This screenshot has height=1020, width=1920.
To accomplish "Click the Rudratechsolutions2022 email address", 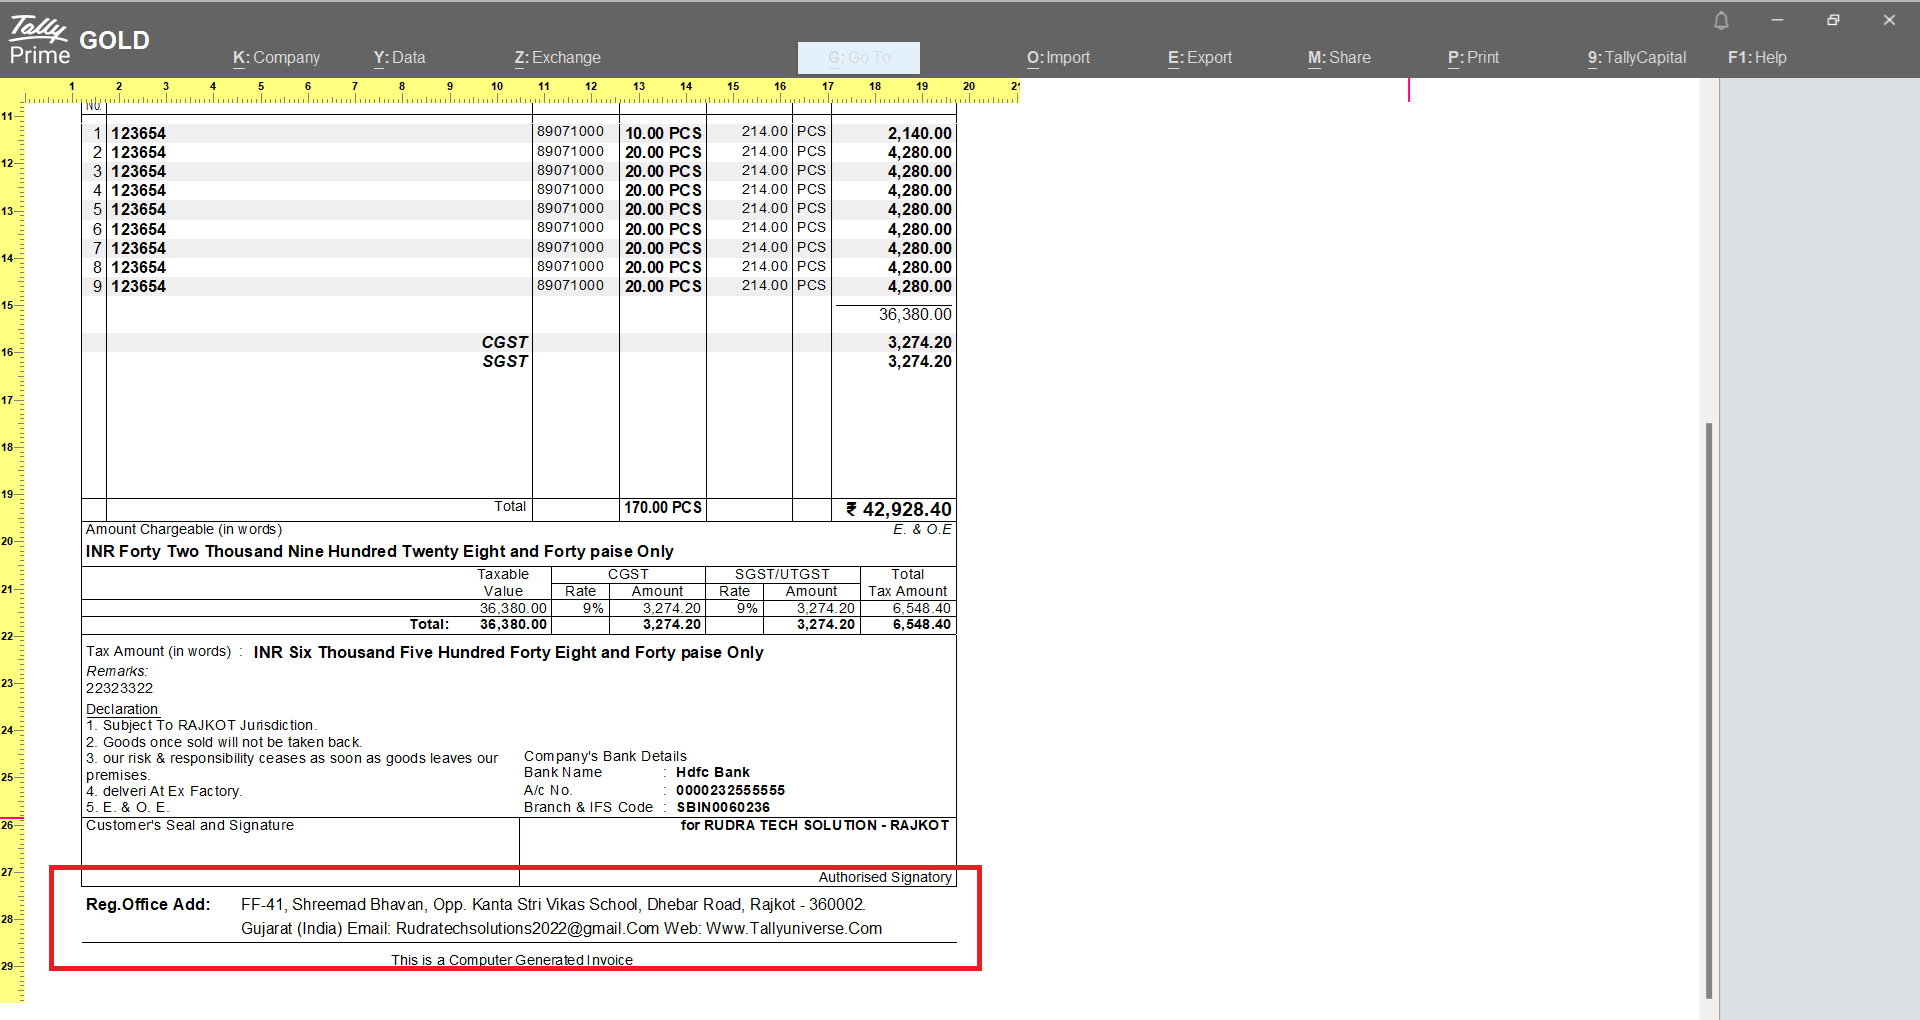I will (x=527, y=929).
